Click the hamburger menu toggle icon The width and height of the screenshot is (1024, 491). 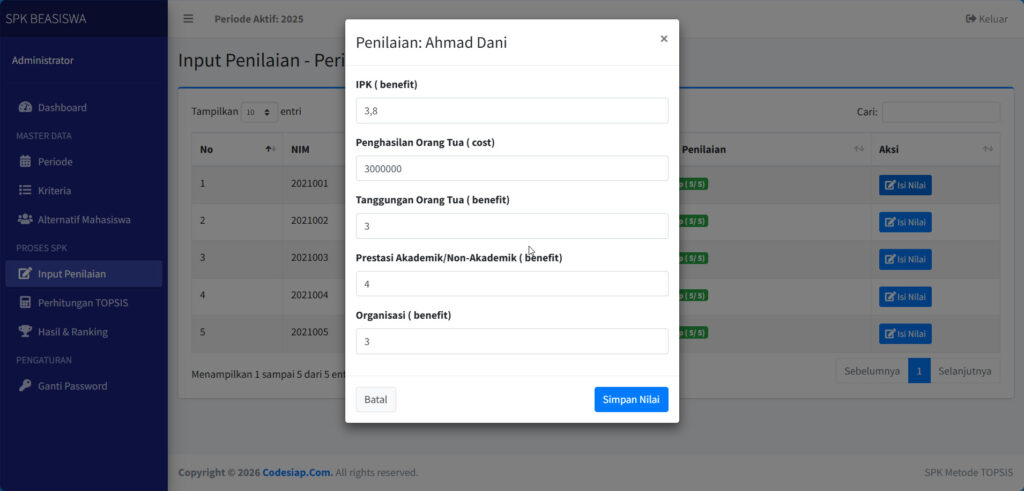[188, 19]
